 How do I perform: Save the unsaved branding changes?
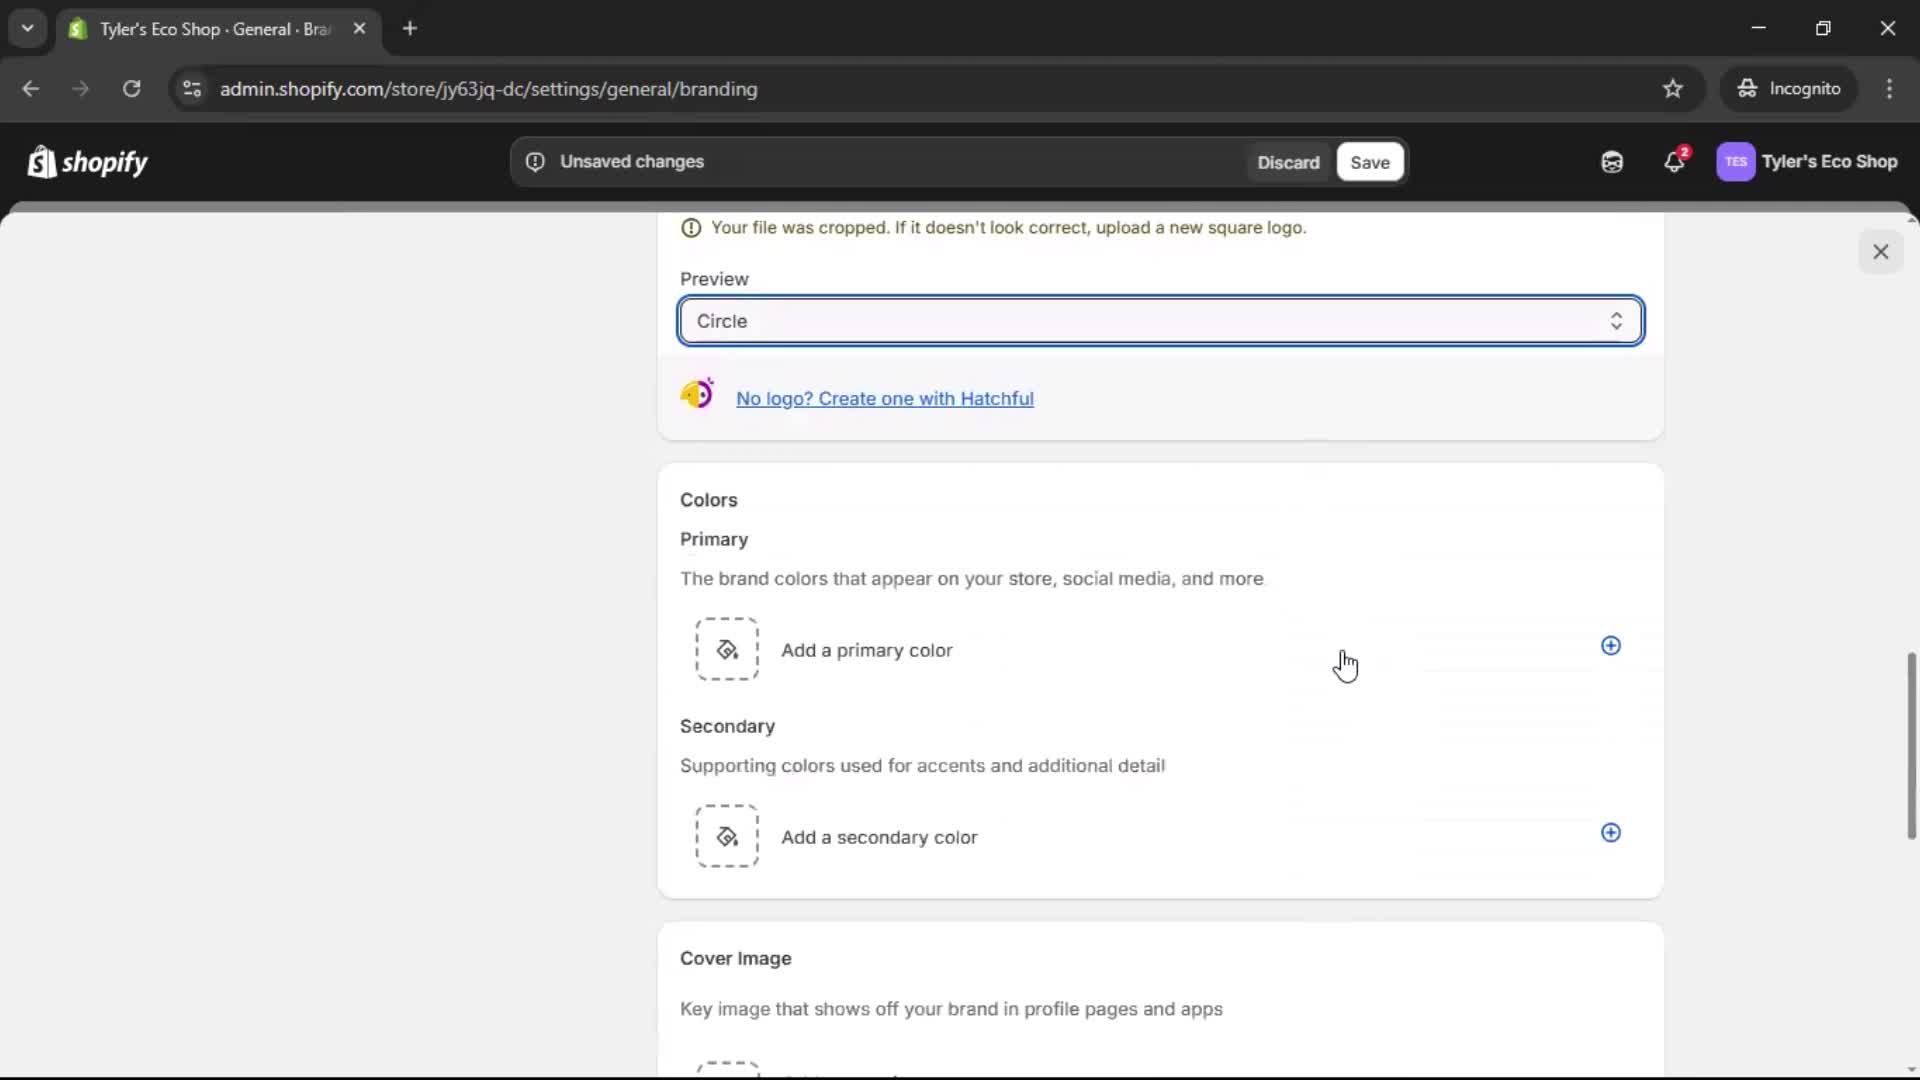[x=1369, y=162]
